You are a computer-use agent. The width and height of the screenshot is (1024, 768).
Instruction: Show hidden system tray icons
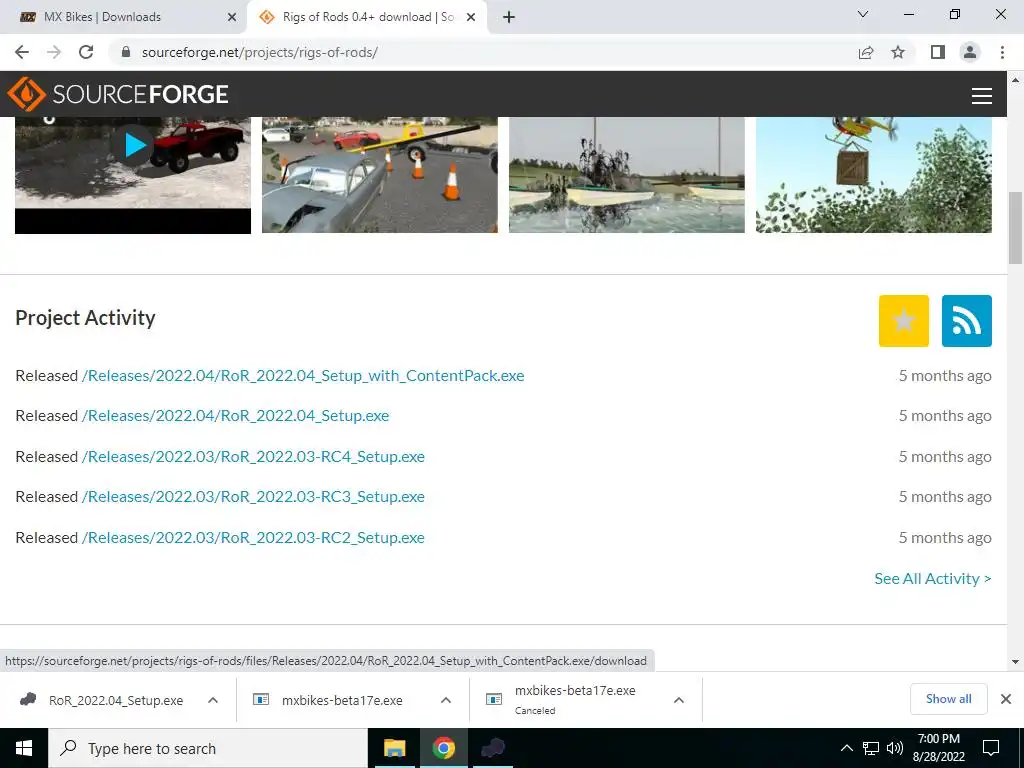[x=846, y=748]
